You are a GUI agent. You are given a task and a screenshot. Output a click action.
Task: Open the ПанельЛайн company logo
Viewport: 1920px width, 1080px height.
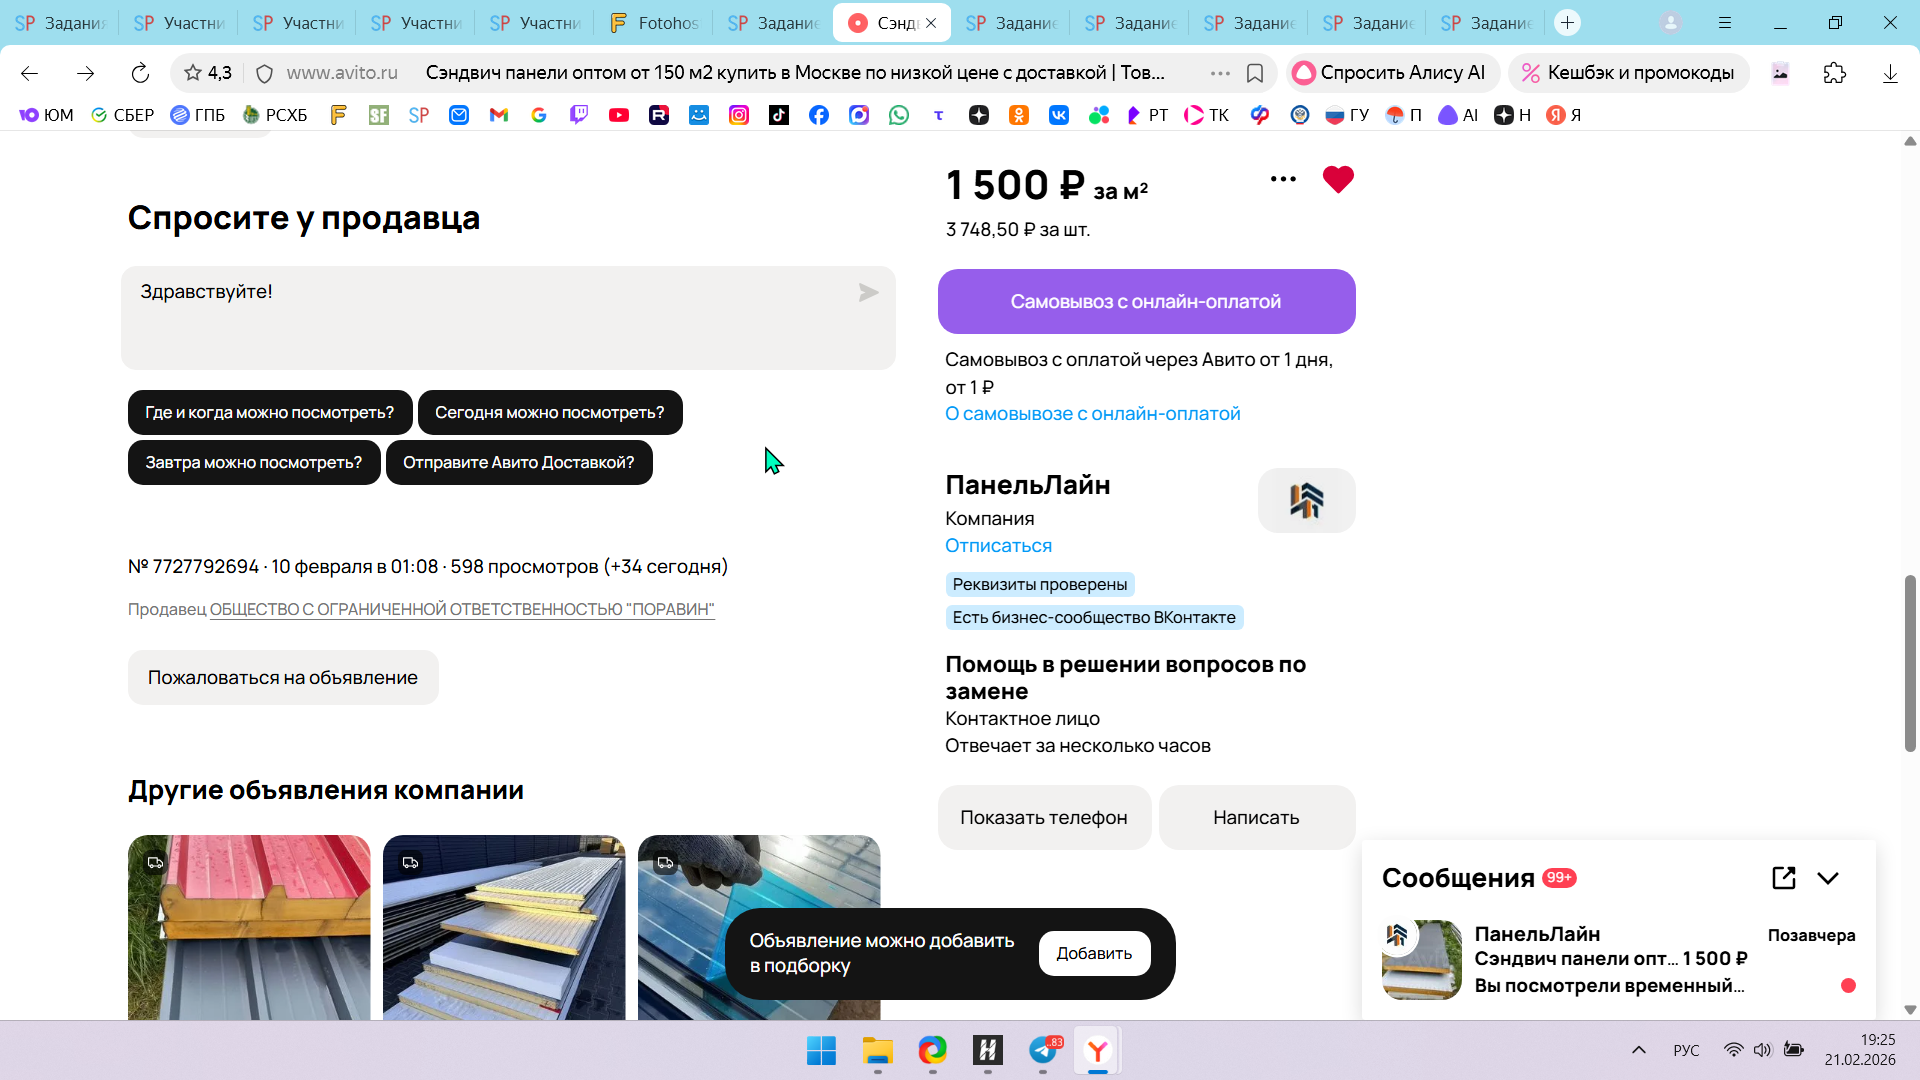click(x=1306, y=500)
